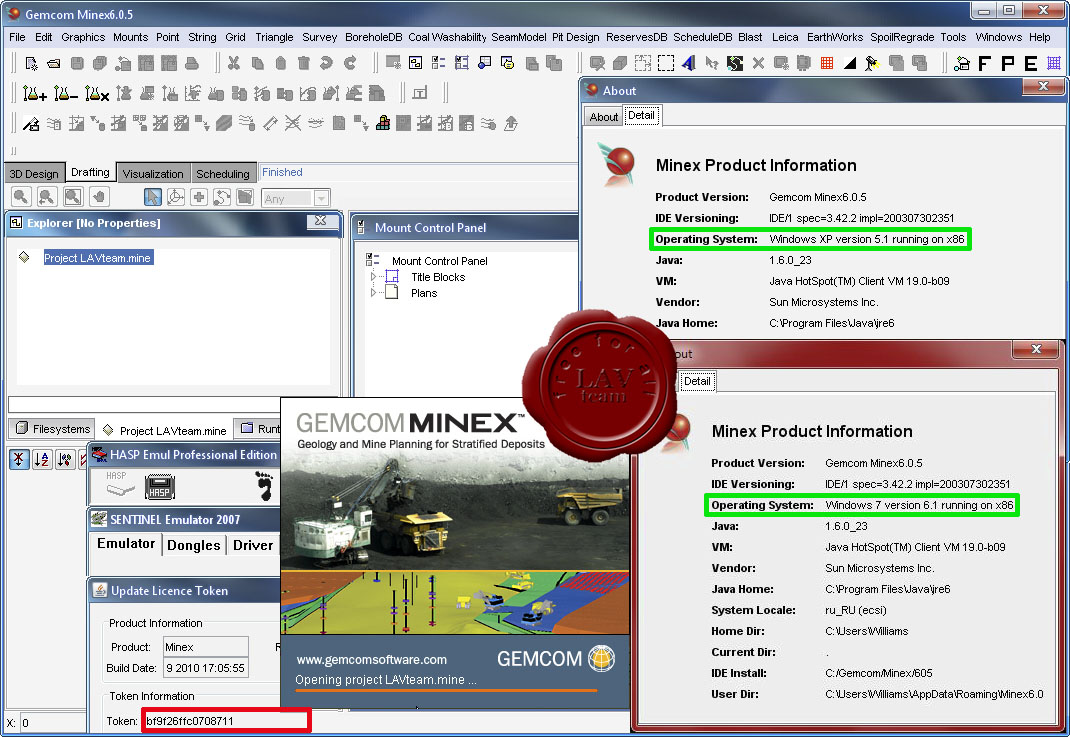Screen dimensions: 1070x737
Task: Click the Product field showing Minex
Action: (x=205, y=647)
